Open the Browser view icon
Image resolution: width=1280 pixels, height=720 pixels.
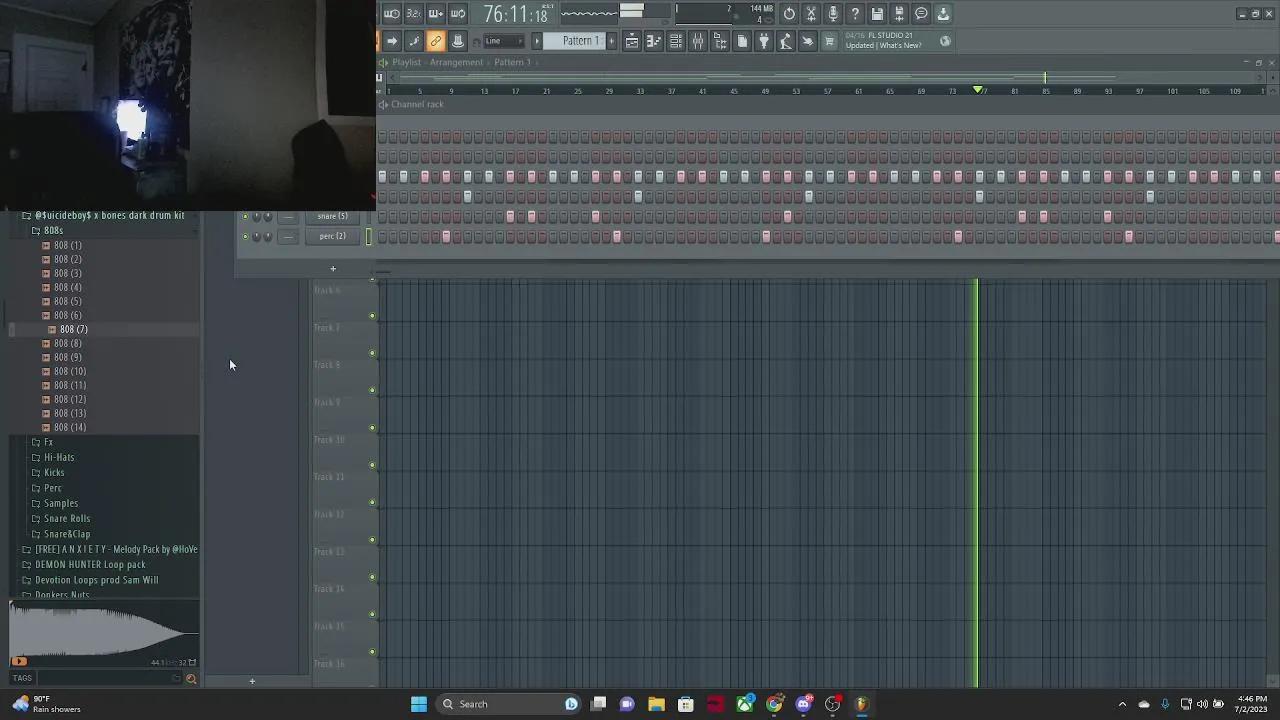coord(720,41)
